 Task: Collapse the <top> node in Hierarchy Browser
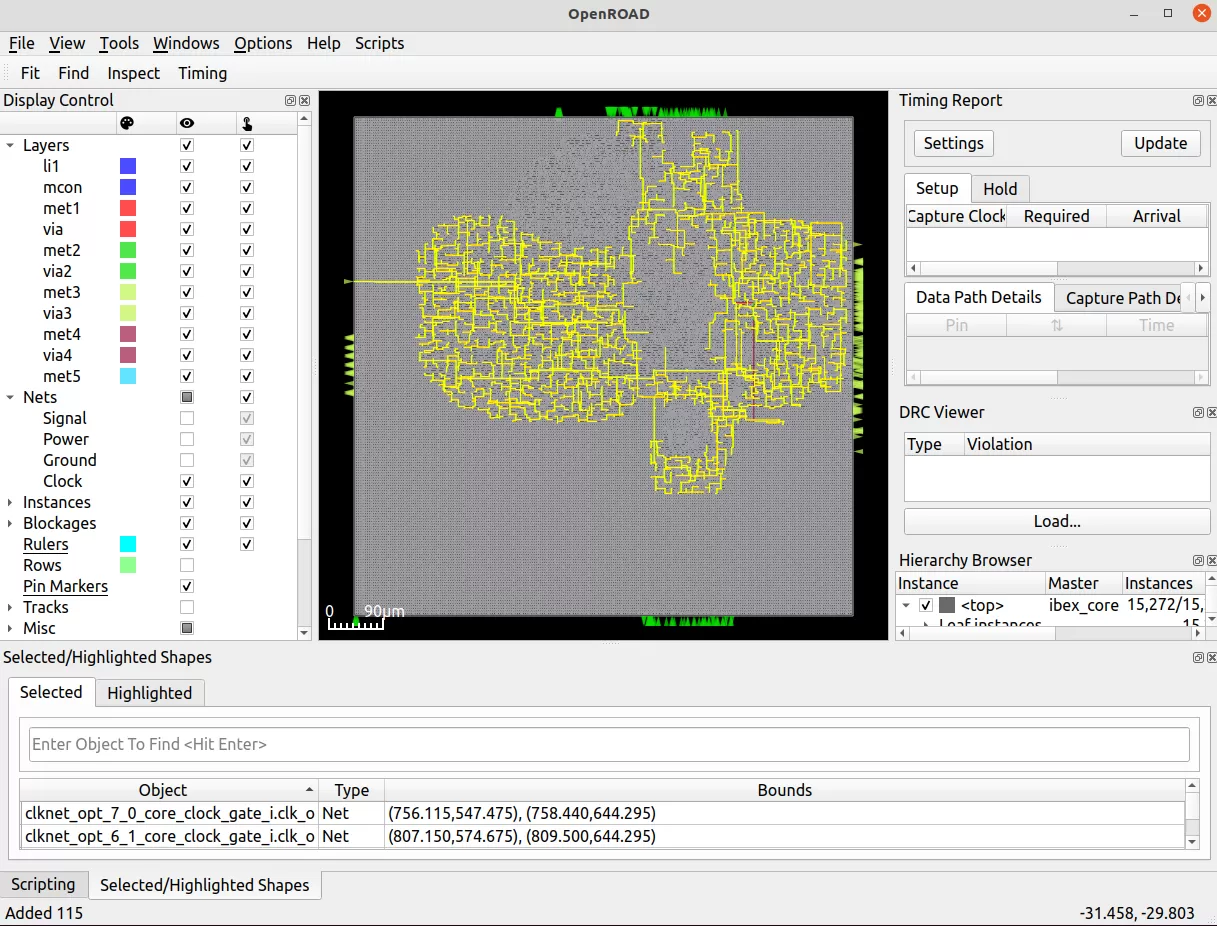point(906,605)
